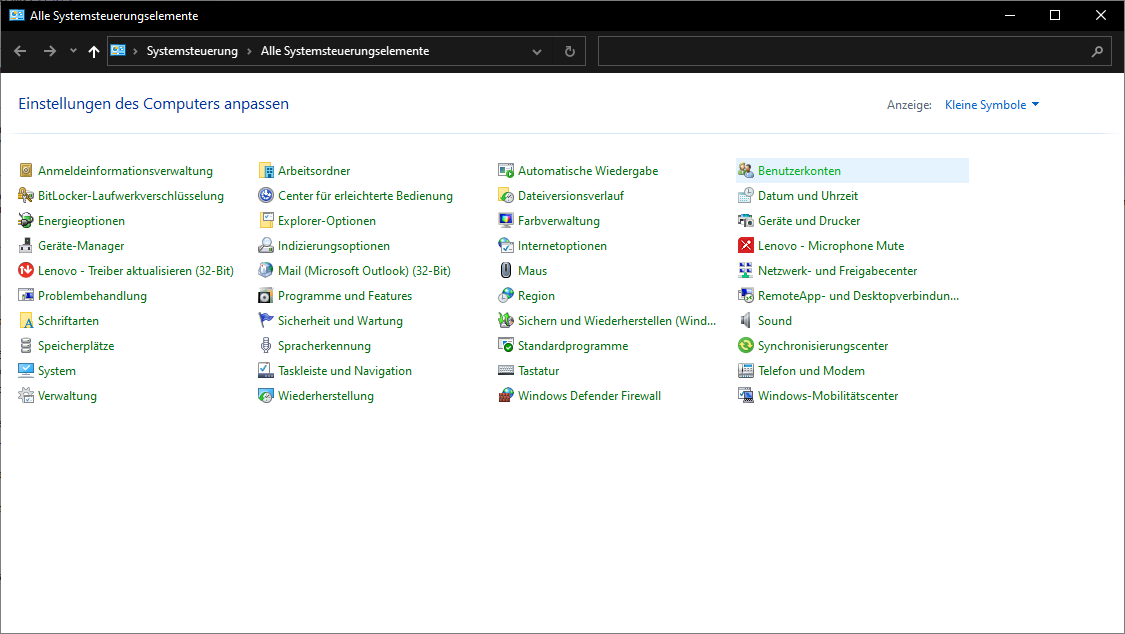Click the Windows Defender Firewall icon

click(507, 396)
